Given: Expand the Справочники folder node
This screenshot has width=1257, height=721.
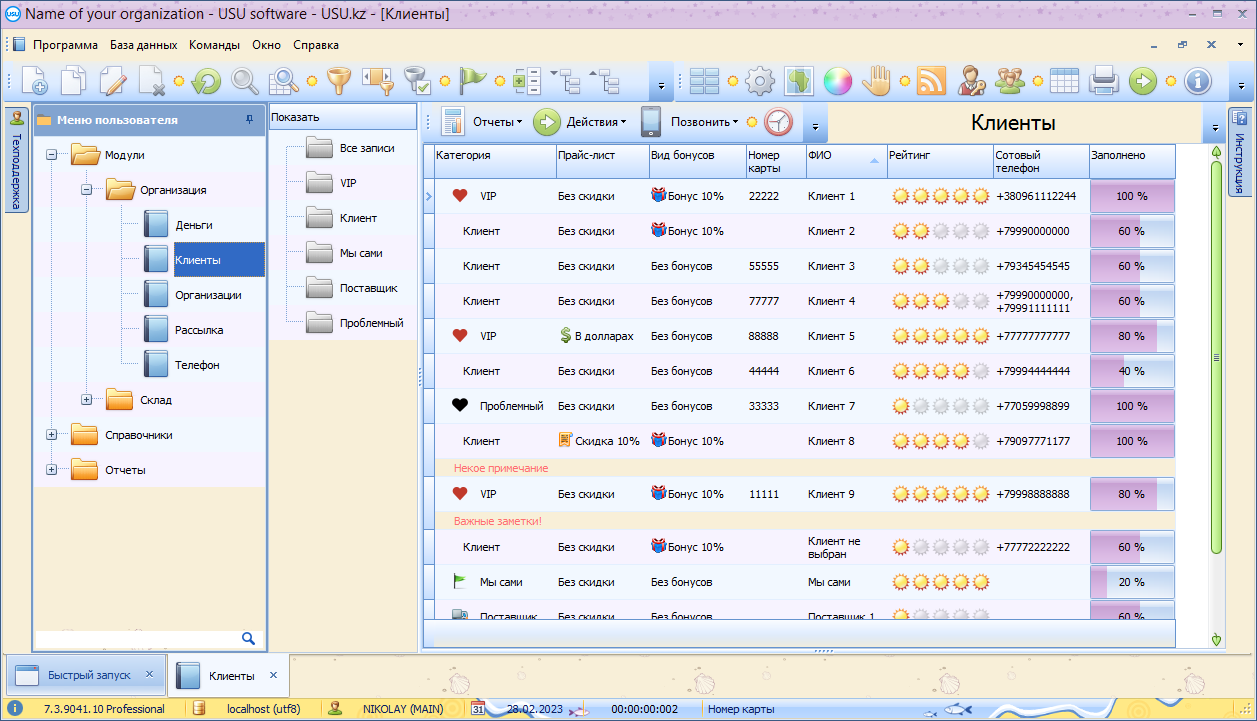Looking at the screenshot, I should [51, 435].
